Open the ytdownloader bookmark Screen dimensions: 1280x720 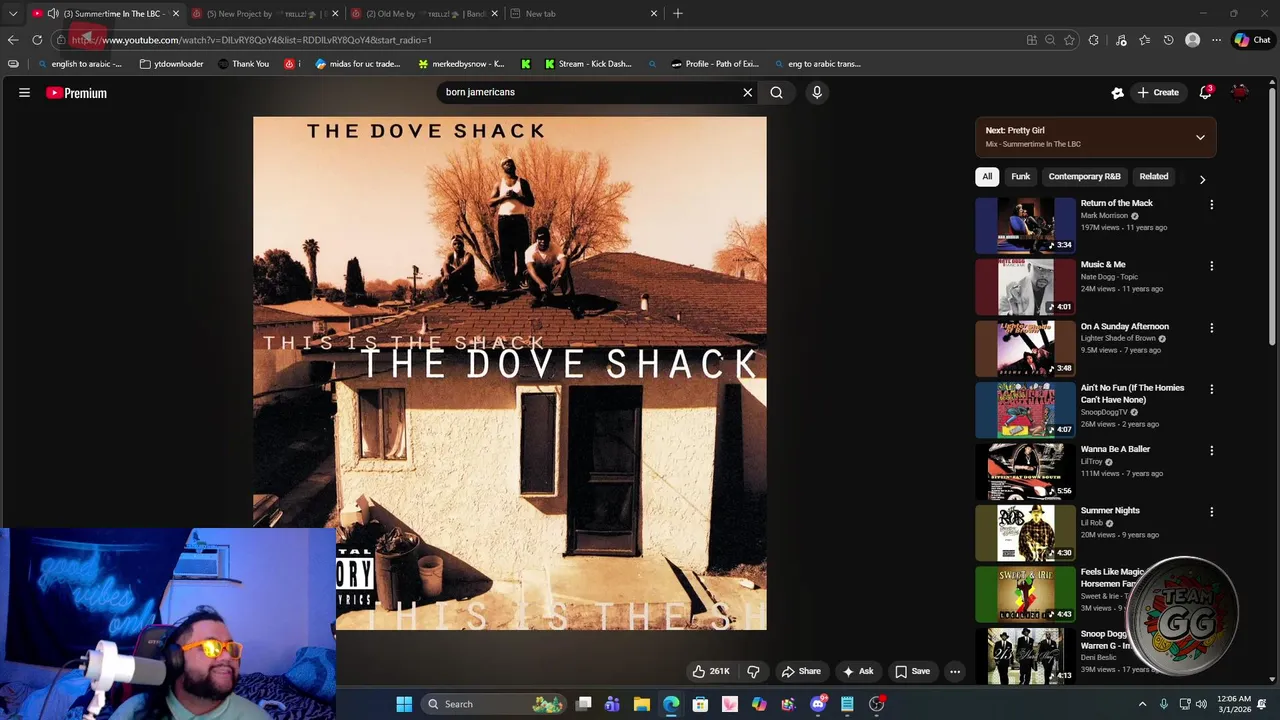click(x=171, y=64)
